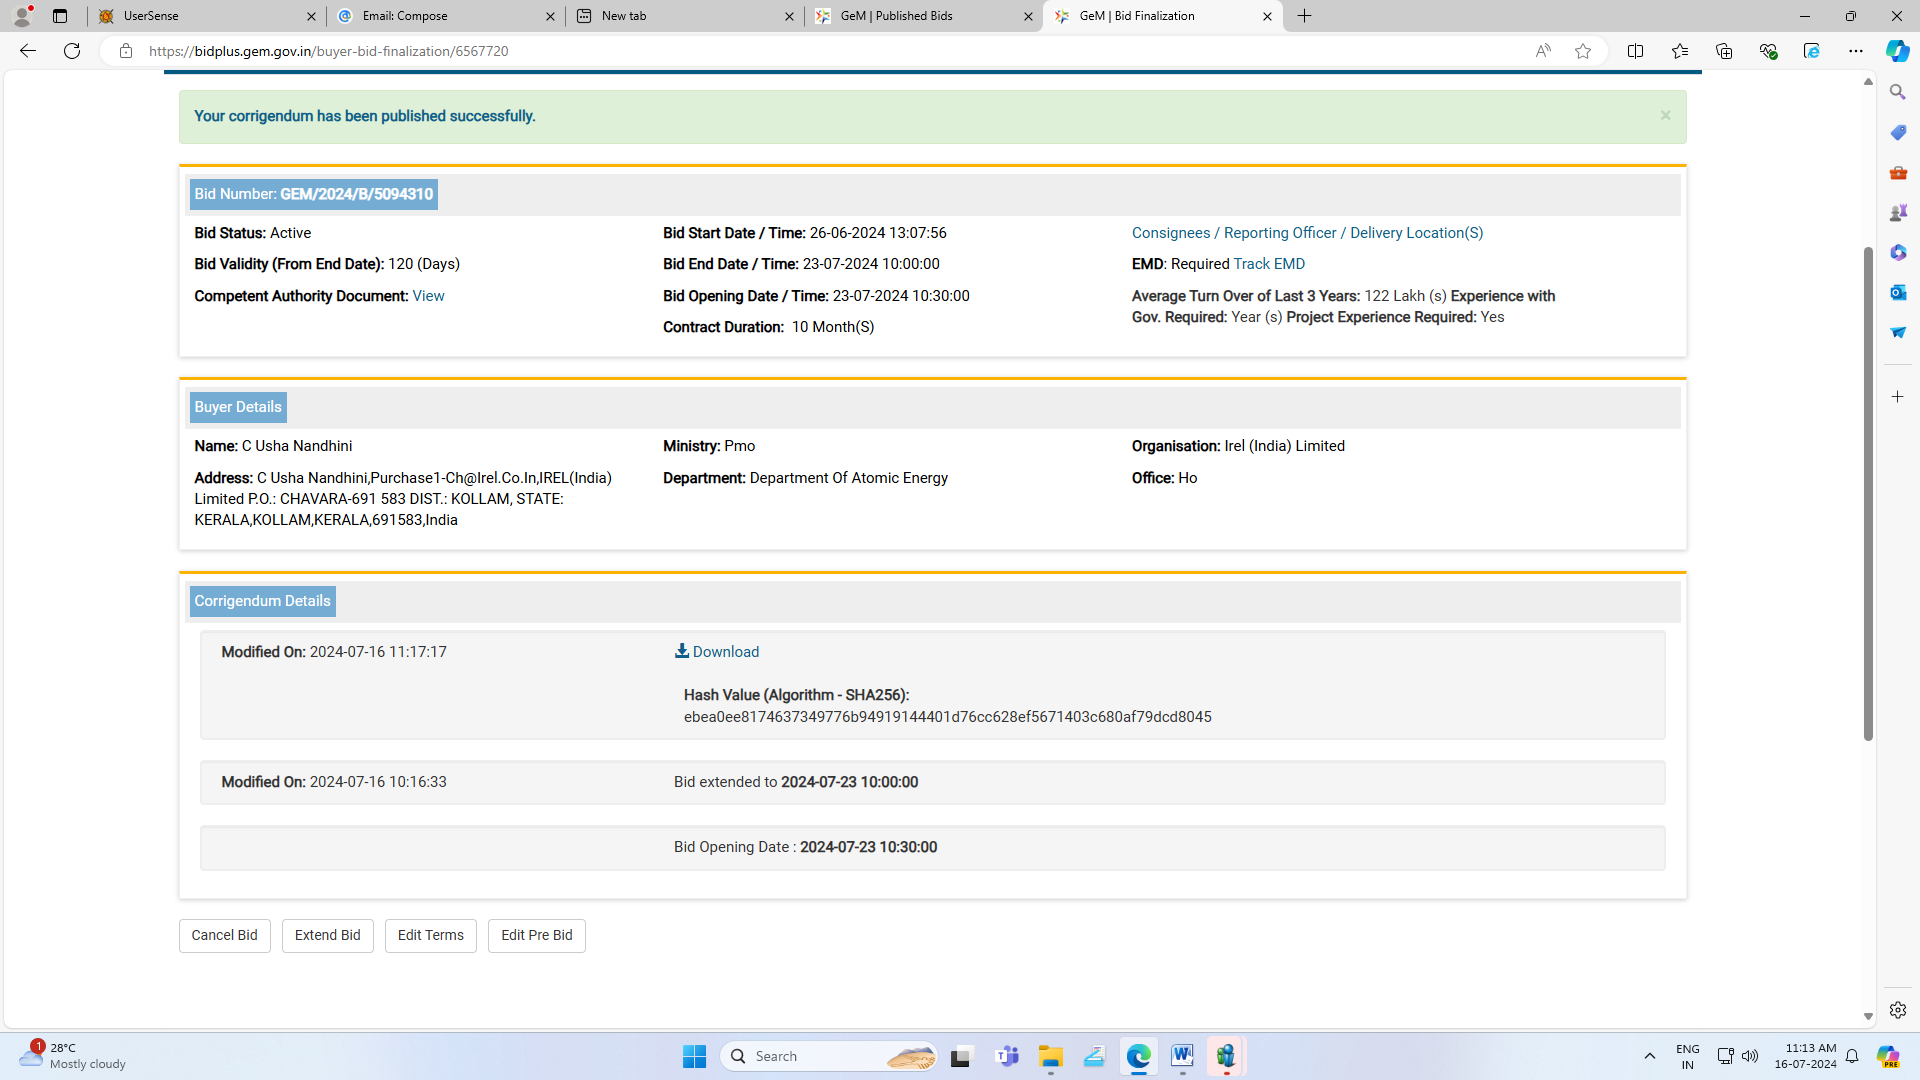
Task: Click the Track EMD link
Action: coord(1269,264)
